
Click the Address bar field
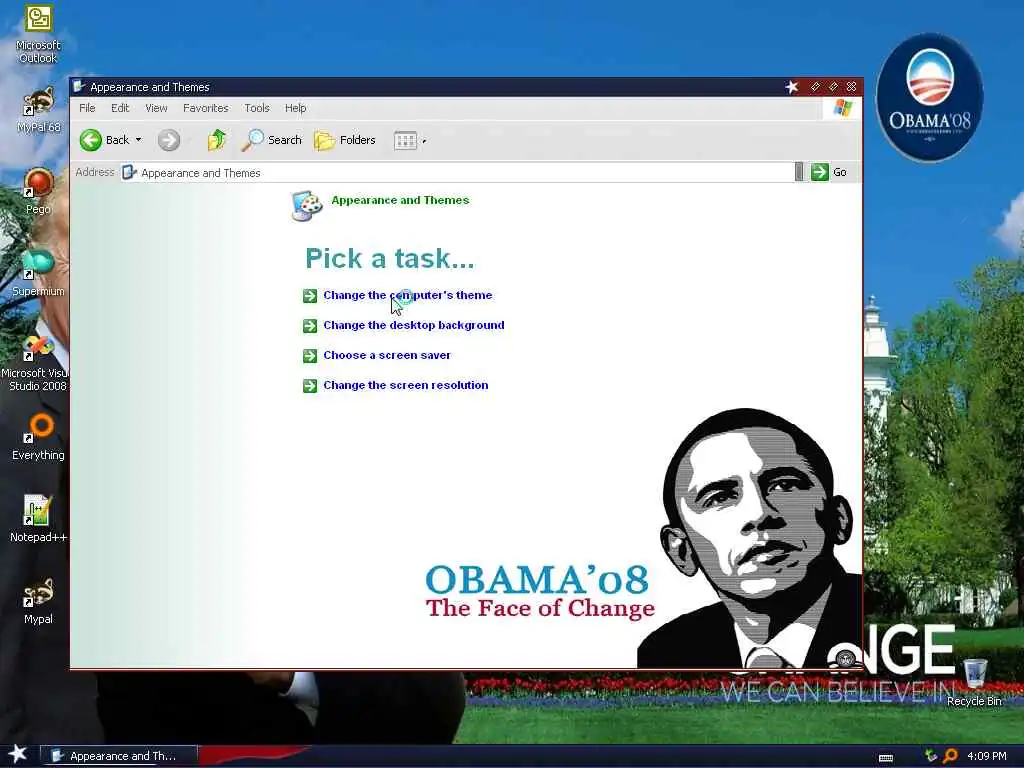tap(457, 172)
